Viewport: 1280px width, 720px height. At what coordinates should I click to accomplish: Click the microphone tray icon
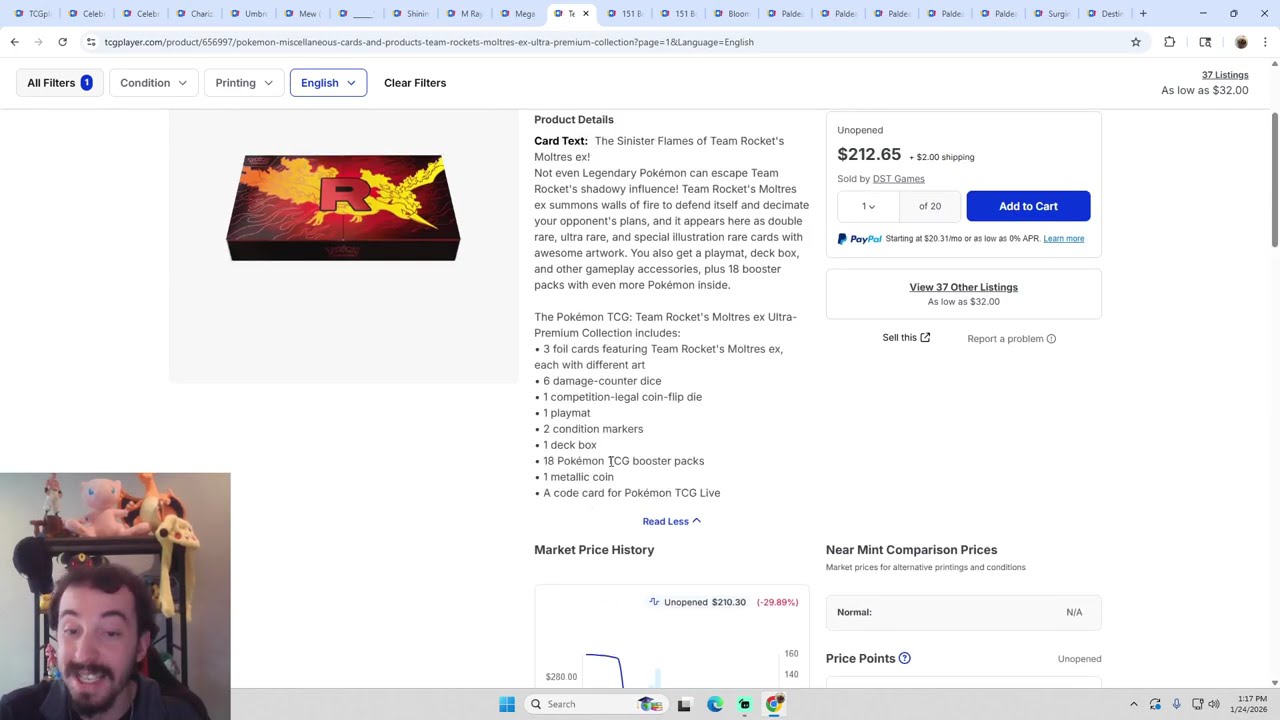coord(1176,704)
